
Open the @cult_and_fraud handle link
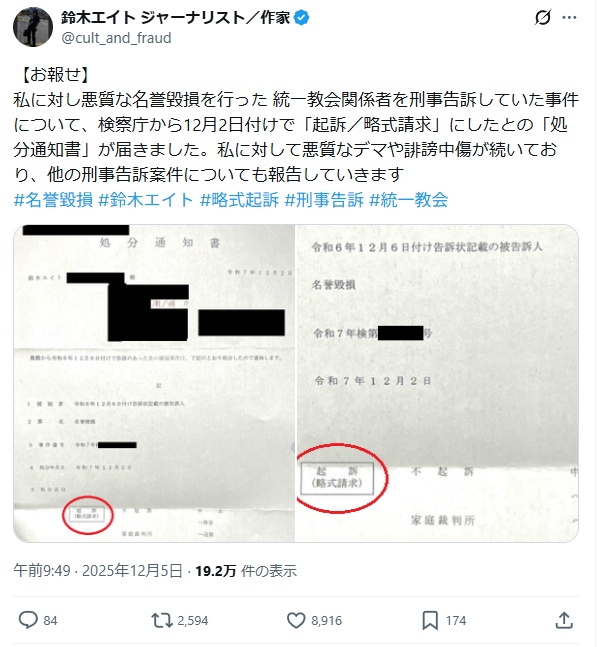tap(116, 38)
